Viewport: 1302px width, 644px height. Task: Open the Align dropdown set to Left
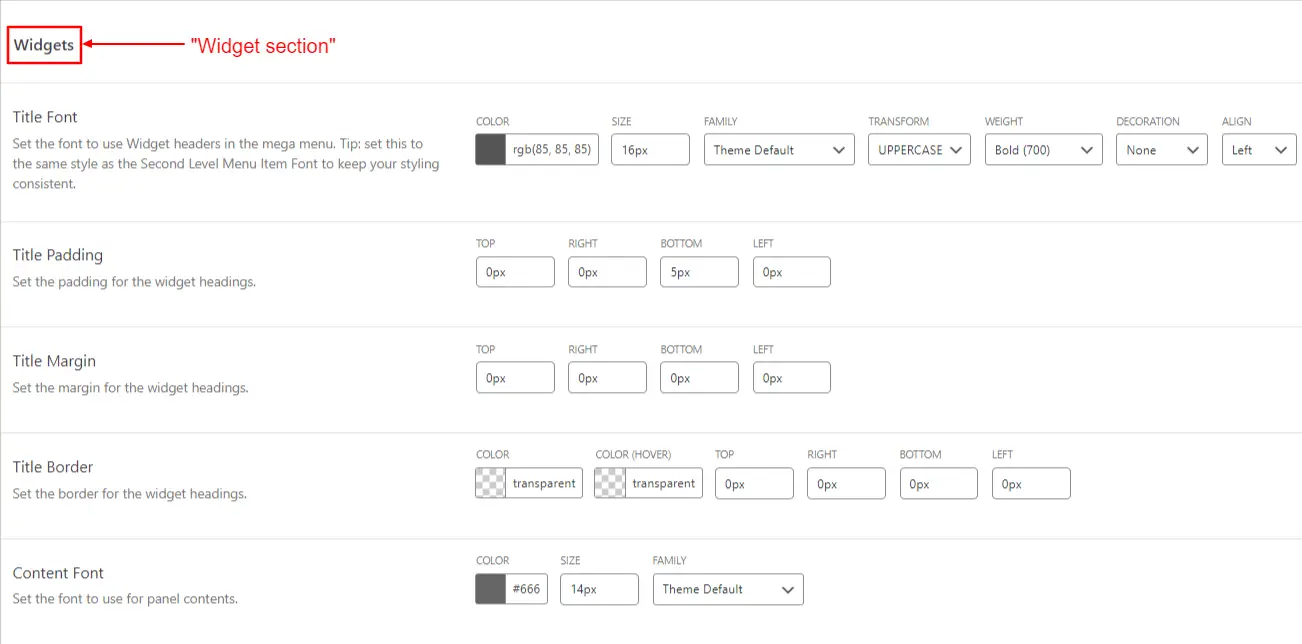tap(1258, 149)
